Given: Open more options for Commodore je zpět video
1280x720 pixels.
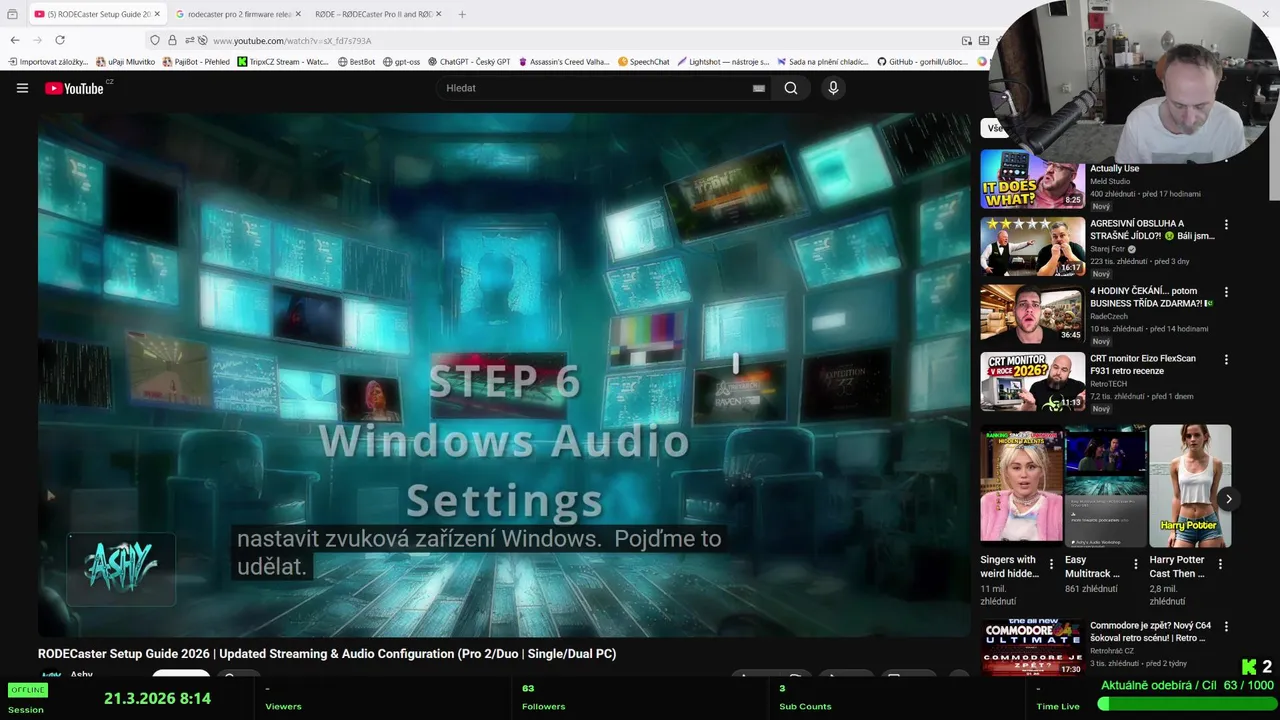Looking at the screenshot, I should (1226, 627).
